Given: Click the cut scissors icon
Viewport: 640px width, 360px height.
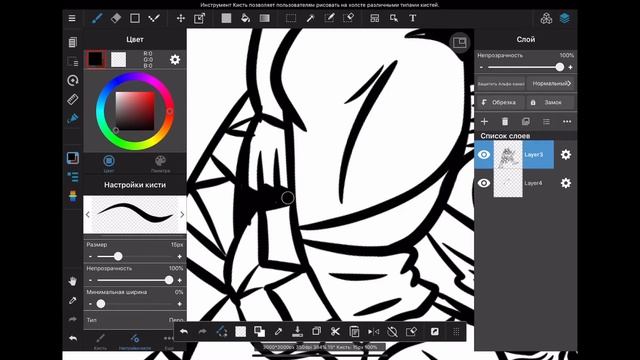Looking at the screenshot, I should click(x=335, y=331).
